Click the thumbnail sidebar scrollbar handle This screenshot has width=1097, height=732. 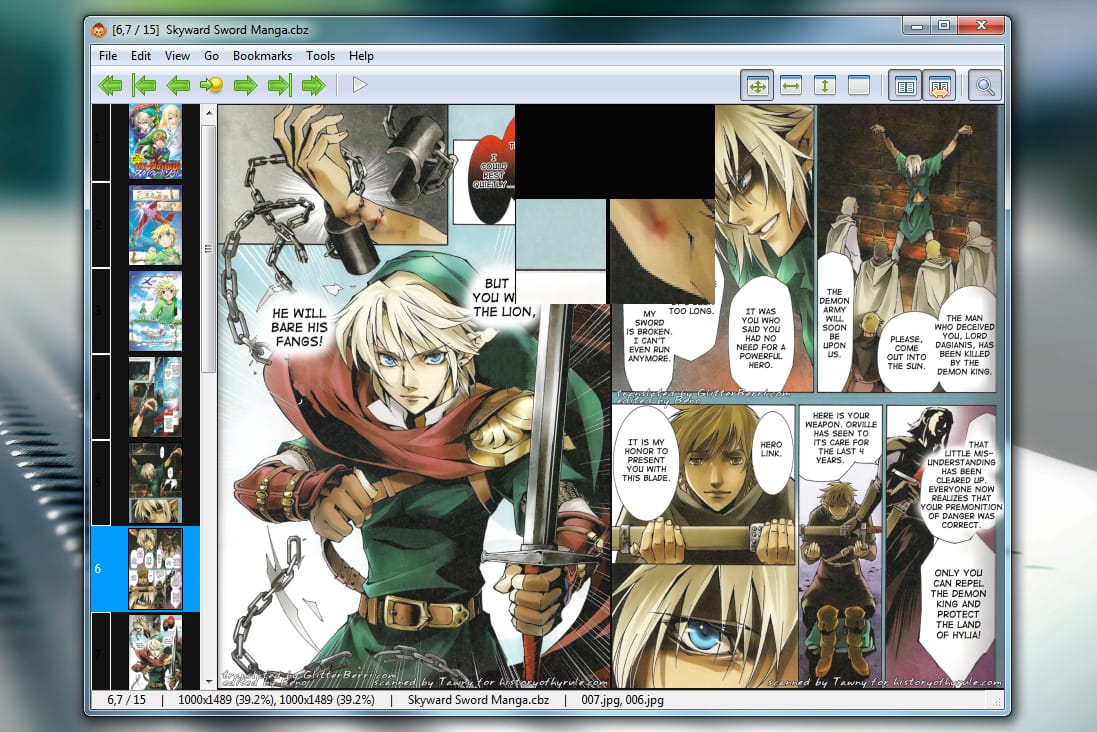208,248
